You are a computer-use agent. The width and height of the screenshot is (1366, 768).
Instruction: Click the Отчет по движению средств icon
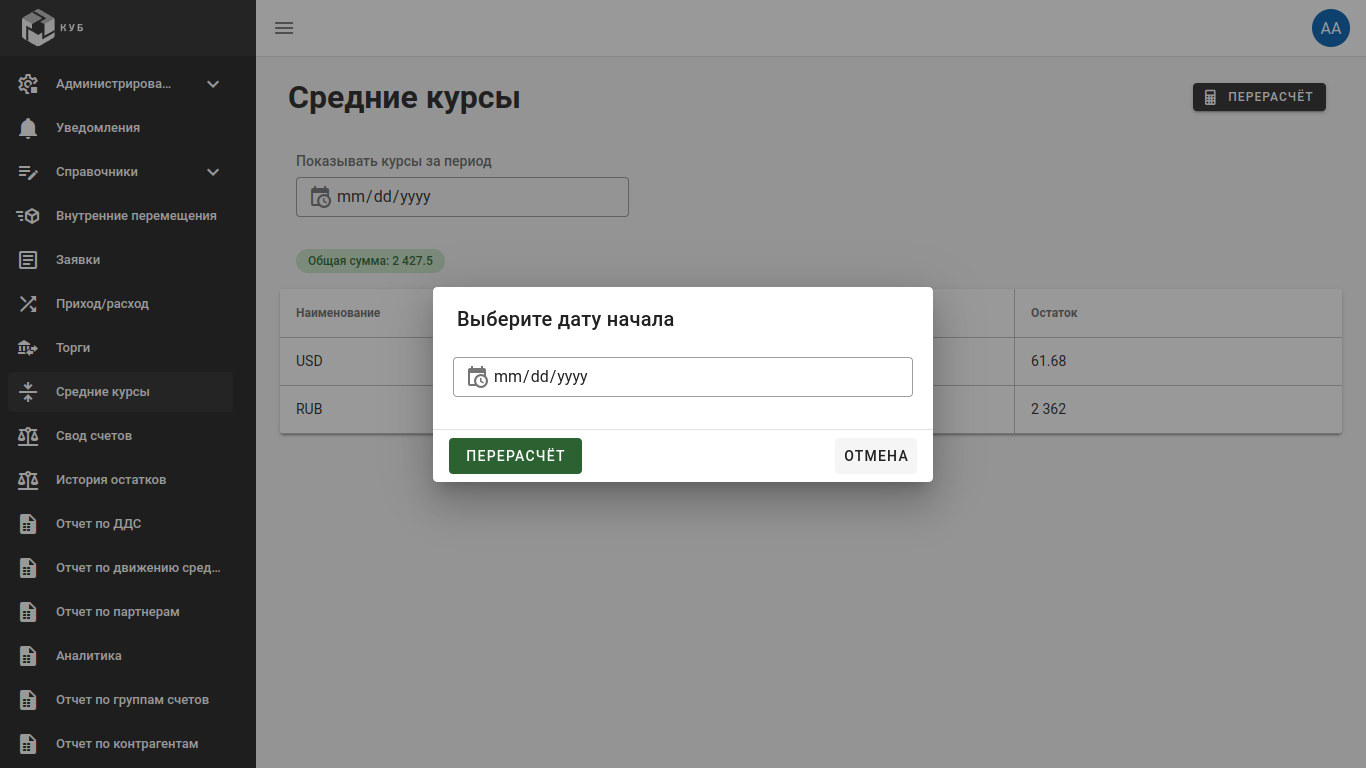click(x=28, y=568)
